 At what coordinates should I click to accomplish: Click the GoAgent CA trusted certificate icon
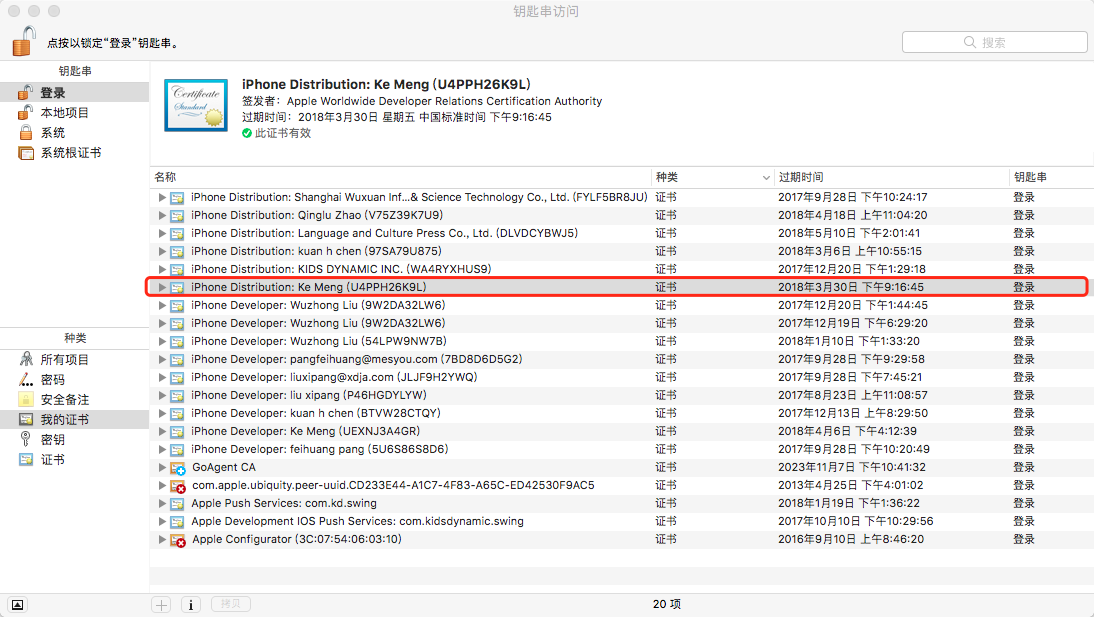(x=178, y=468)
